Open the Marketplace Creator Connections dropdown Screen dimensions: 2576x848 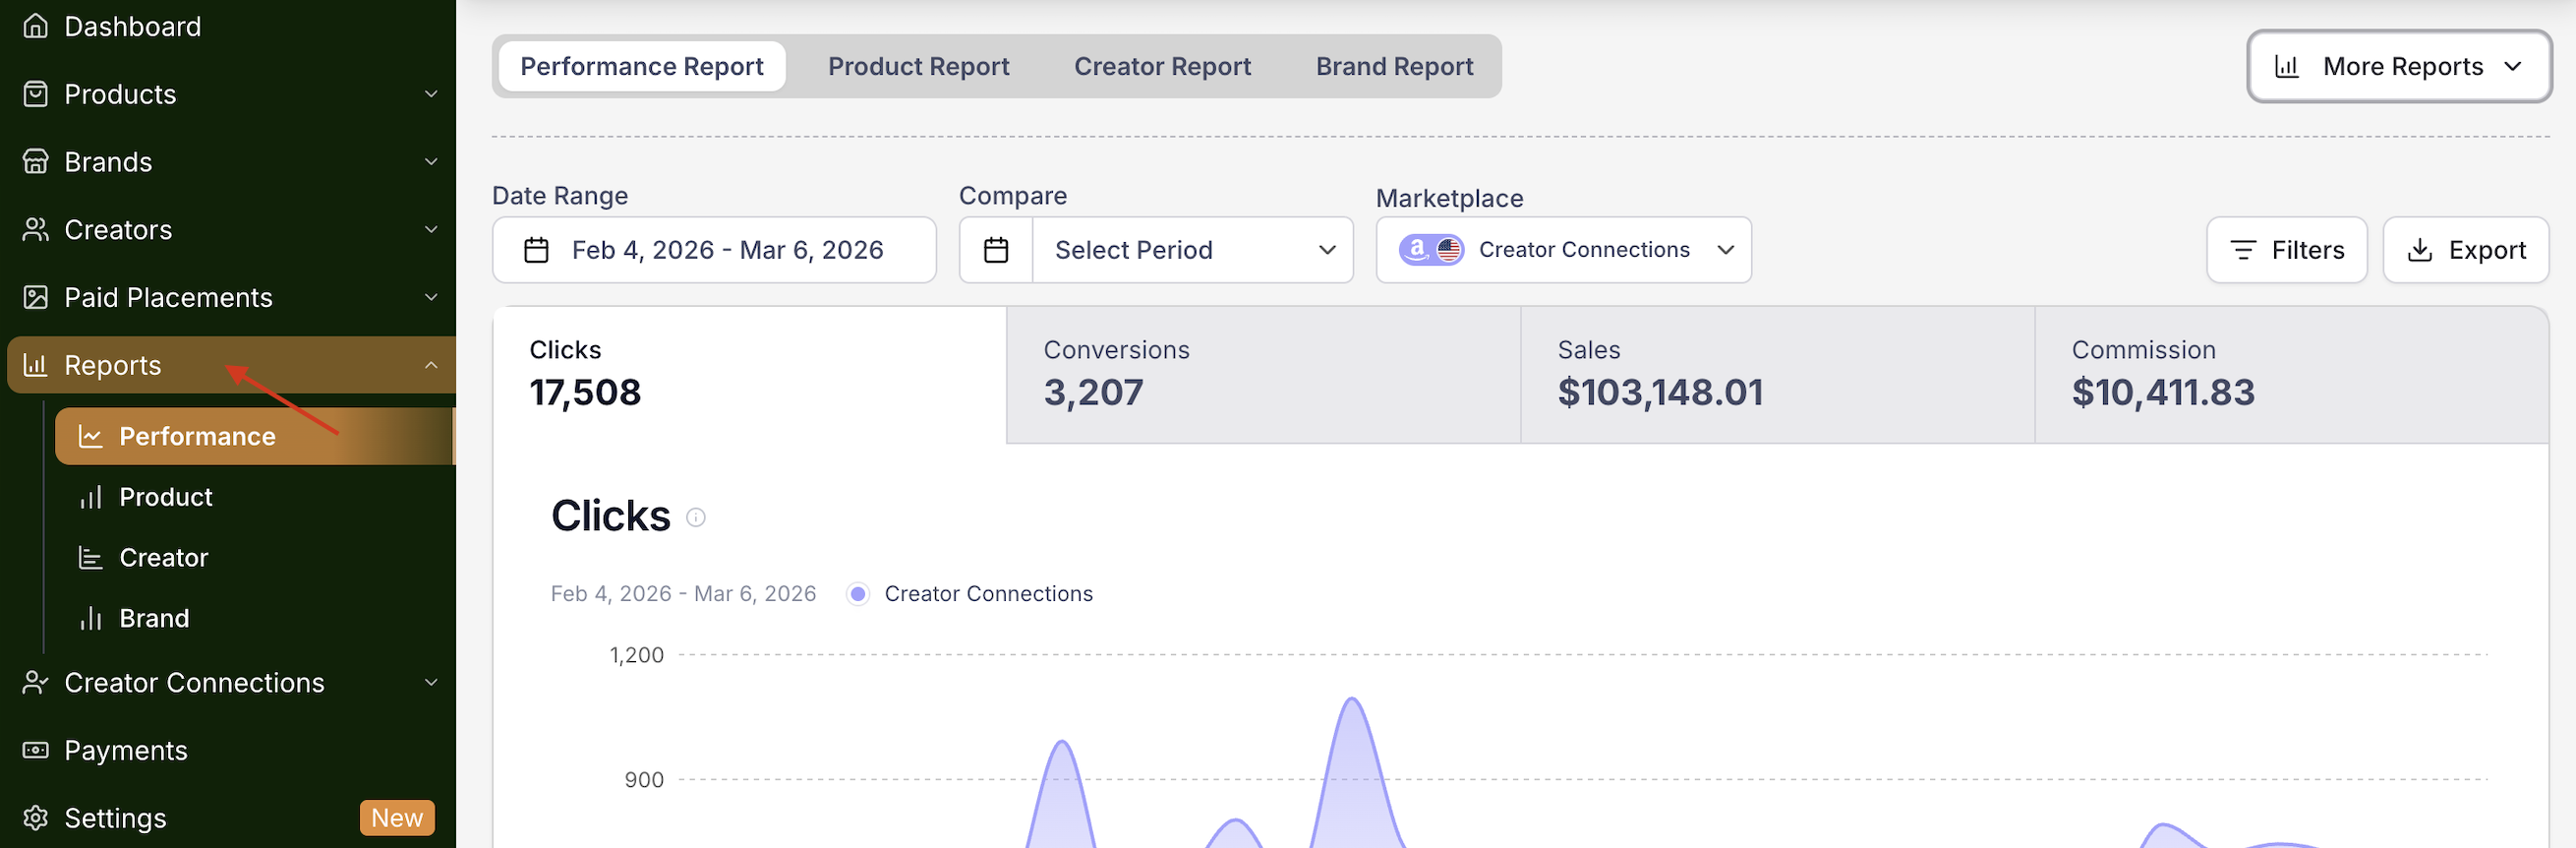(1562, 250)
